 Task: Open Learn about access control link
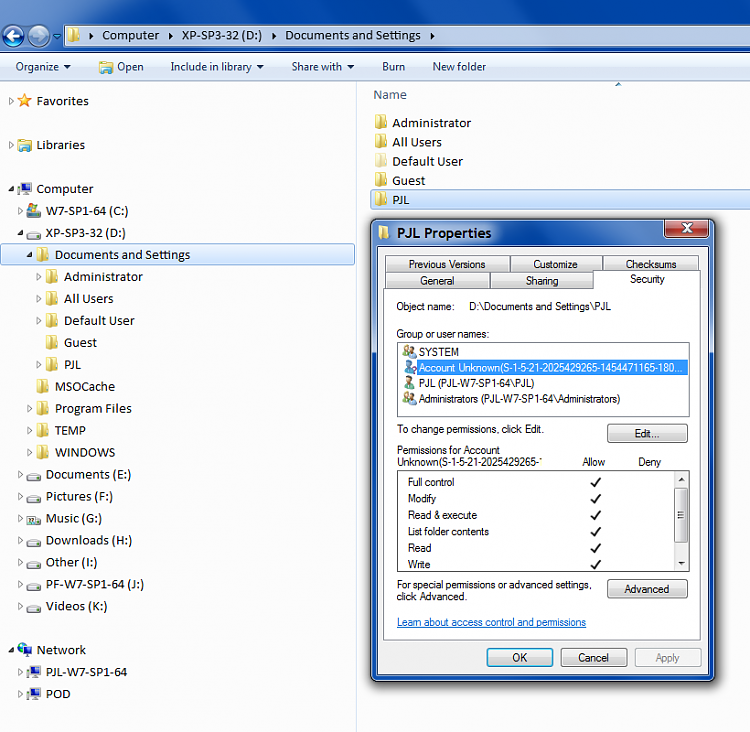click(491, 622)
